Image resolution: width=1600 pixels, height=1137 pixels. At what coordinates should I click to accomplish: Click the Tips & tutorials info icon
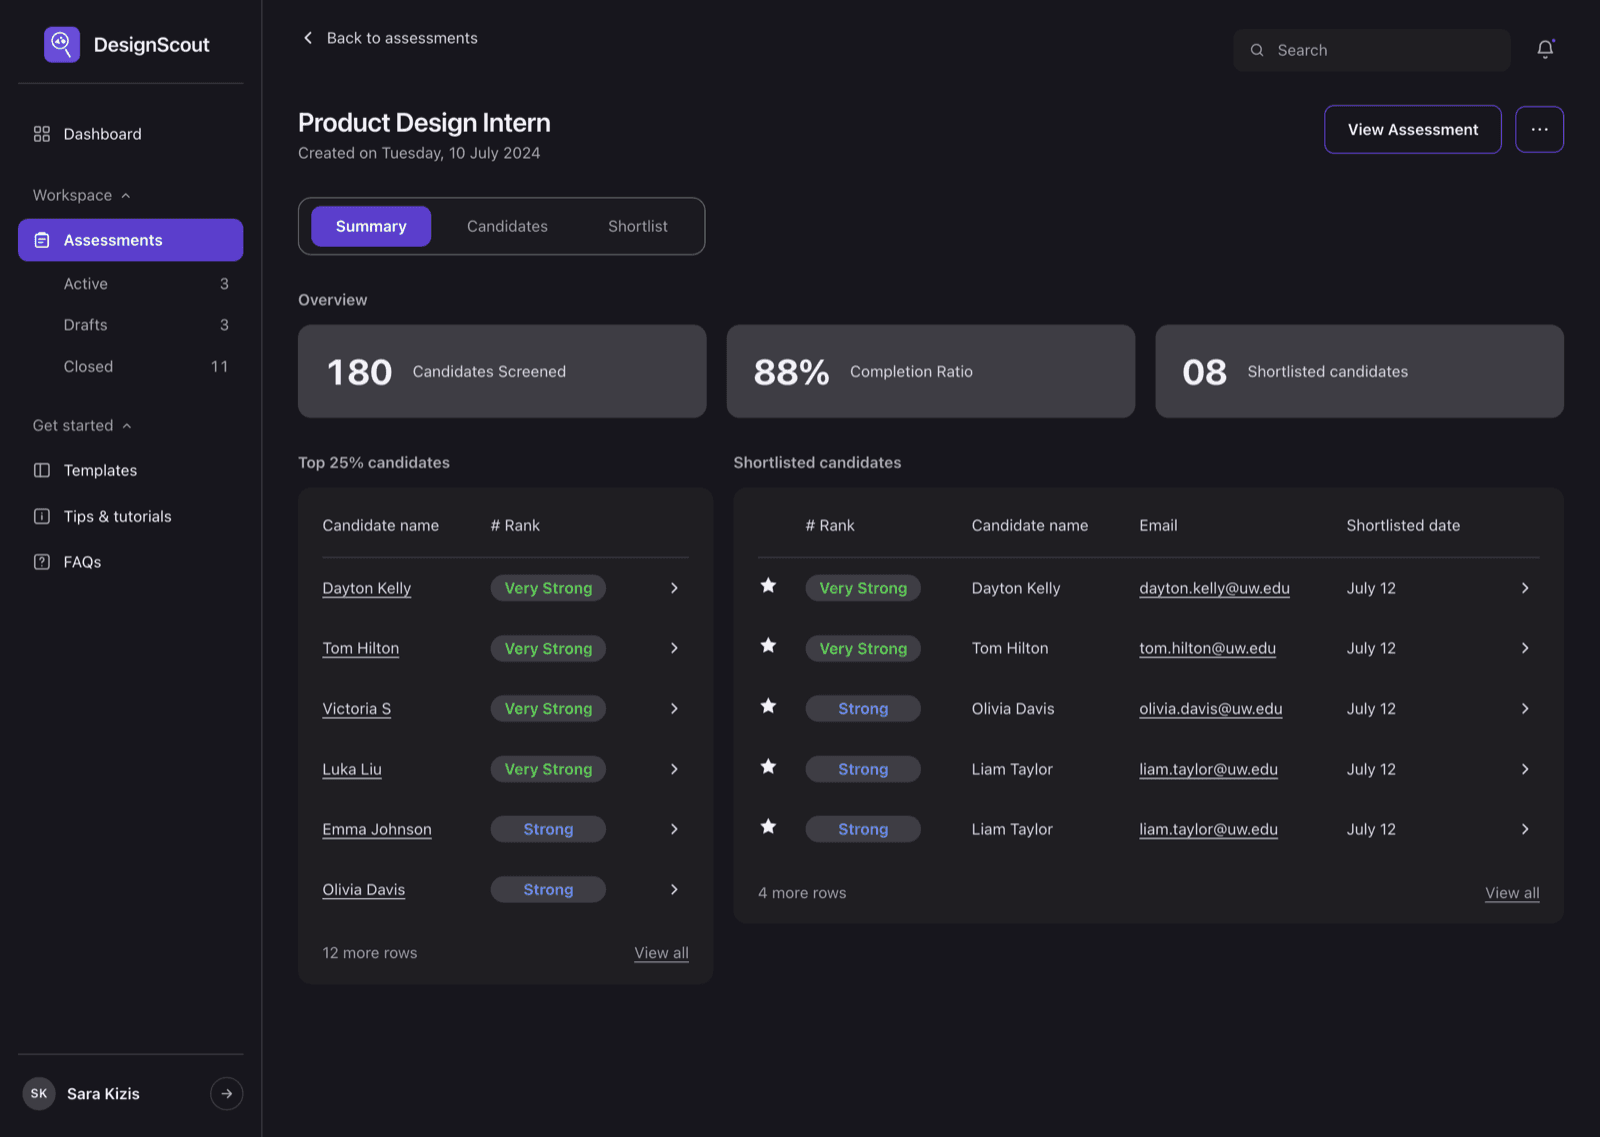click(x=42, y=516)
